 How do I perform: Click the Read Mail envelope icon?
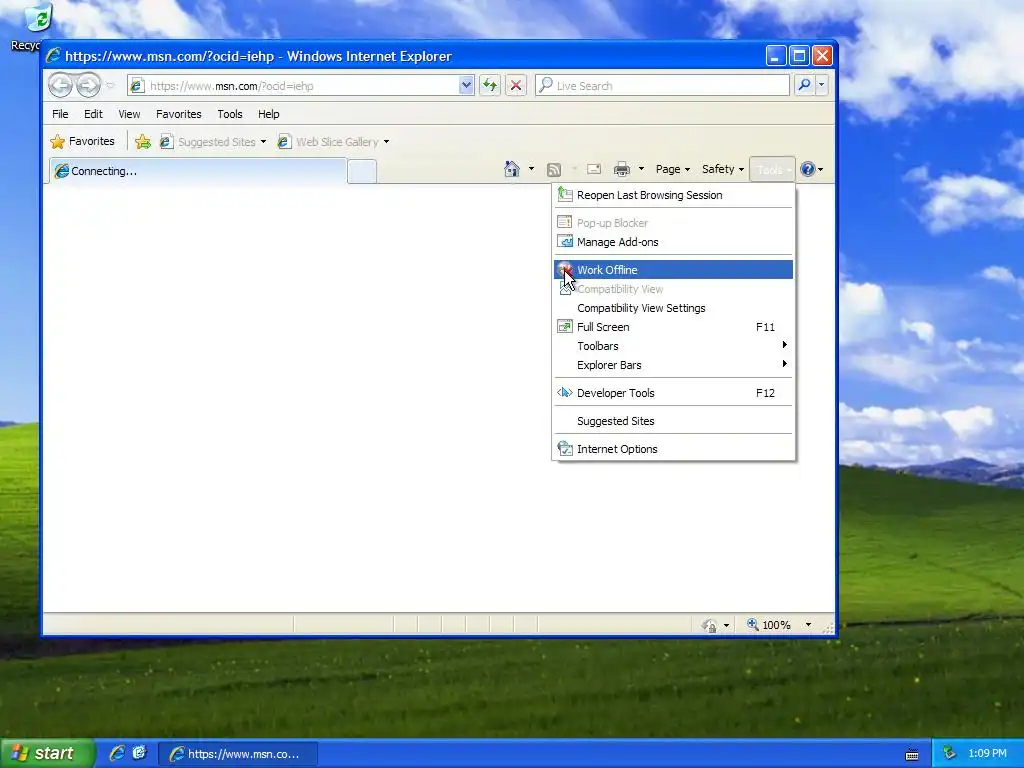[594, 169]
